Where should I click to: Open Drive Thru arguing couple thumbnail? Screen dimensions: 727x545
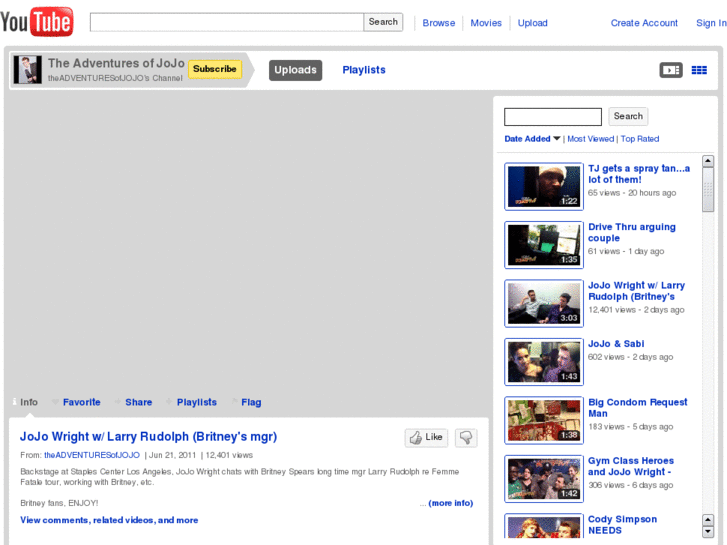pyautogui.click(x=544, y=245)
